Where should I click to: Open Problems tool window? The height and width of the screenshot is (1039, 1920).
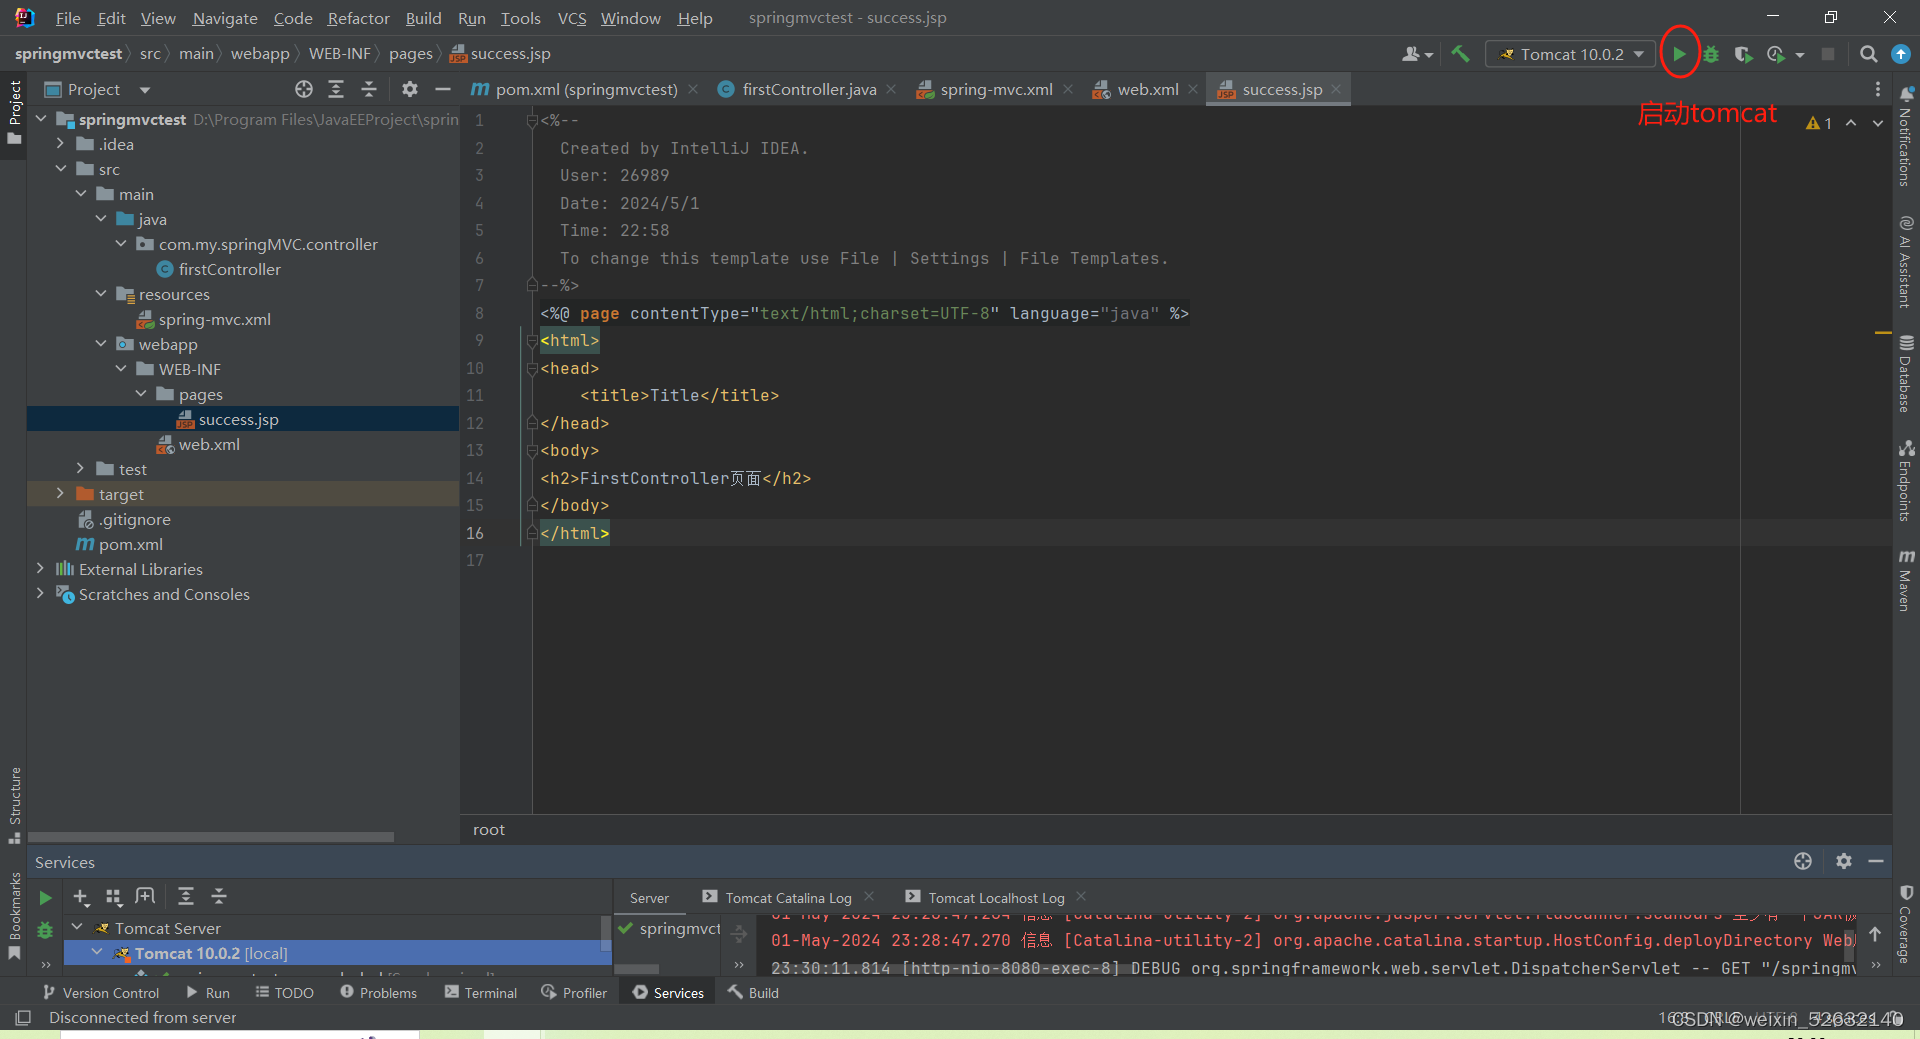click(378, 993)
